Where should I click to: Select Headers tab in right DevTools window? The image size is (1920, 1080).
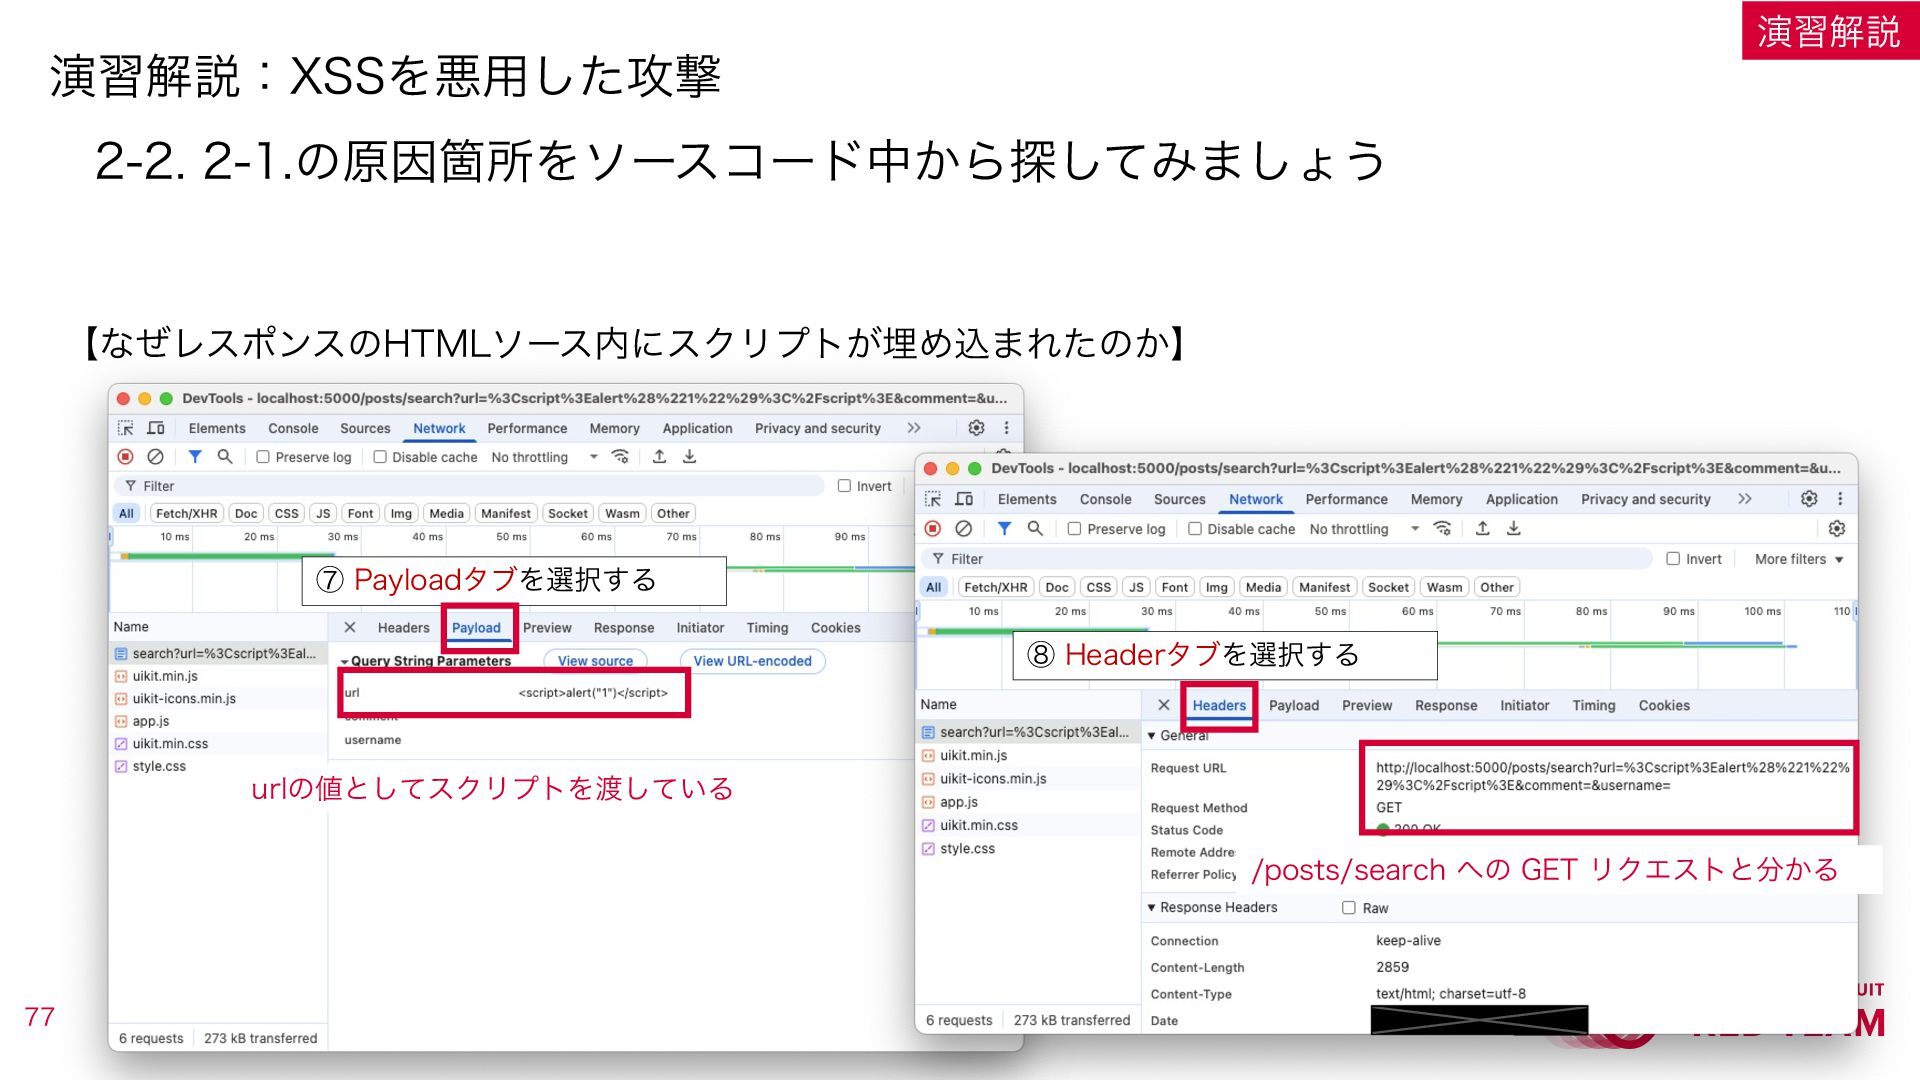click(x=1219, y=705)
